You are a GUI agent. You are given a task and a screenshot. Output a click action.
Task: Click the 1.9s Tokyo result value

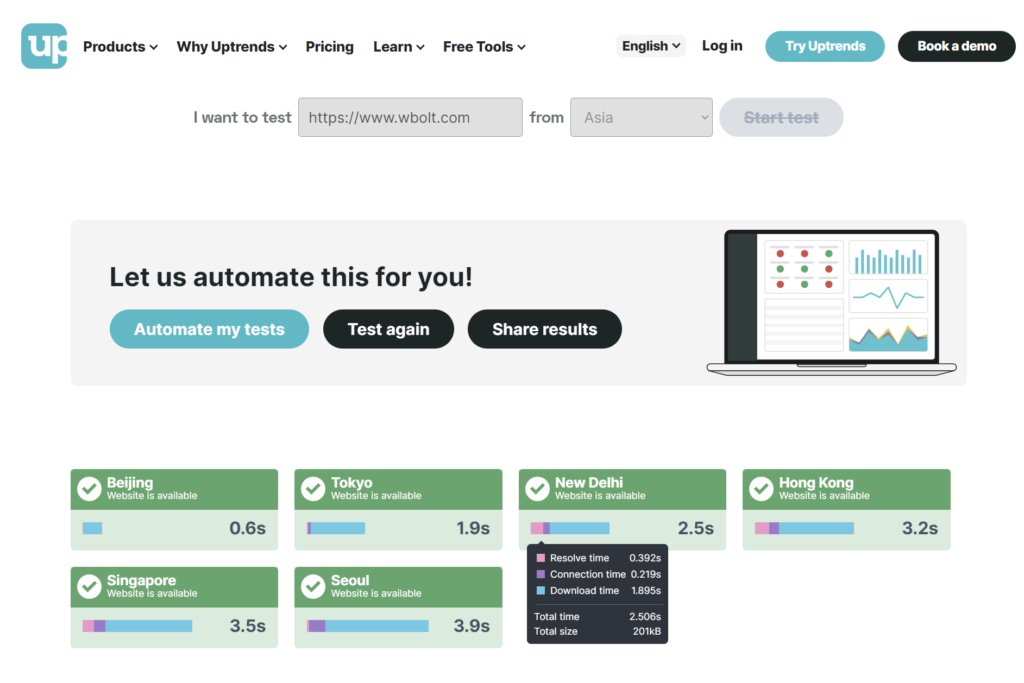(x=473, y=528)
